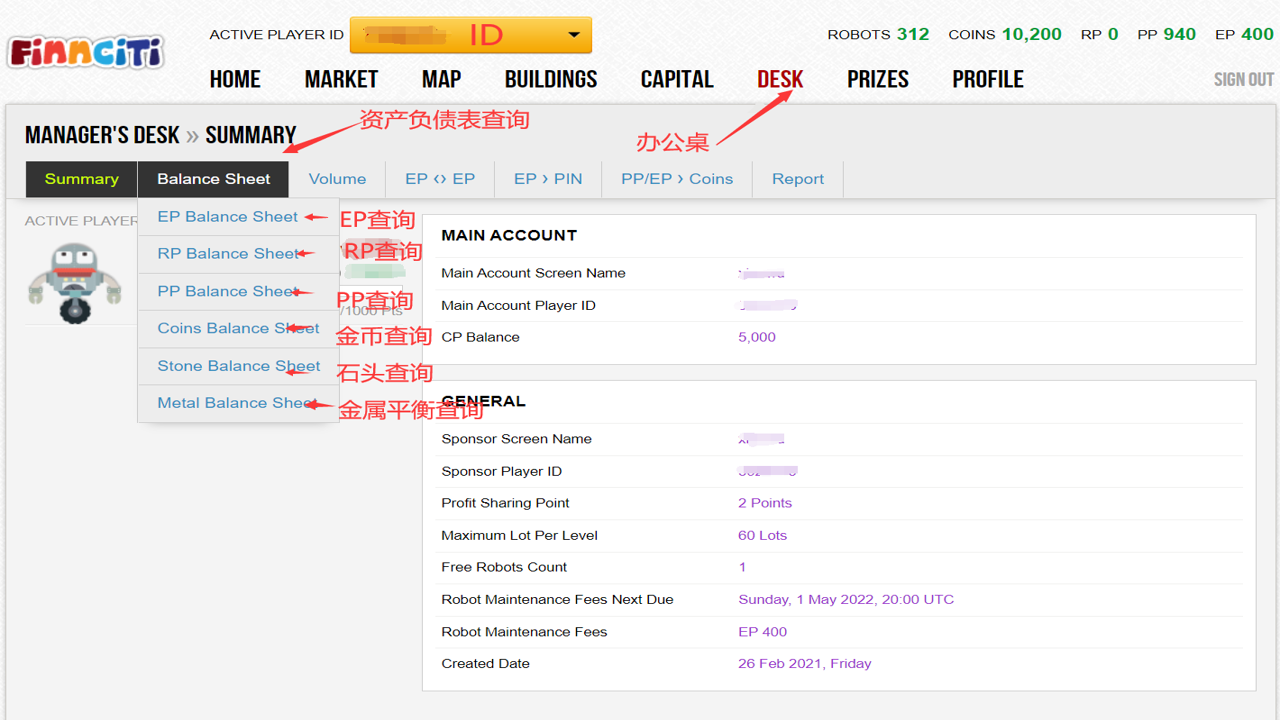The width and height of the screenshot is (1280, 720).
Task: Click the COINS 10,200 counter
Action: (x=1005, y=34)
